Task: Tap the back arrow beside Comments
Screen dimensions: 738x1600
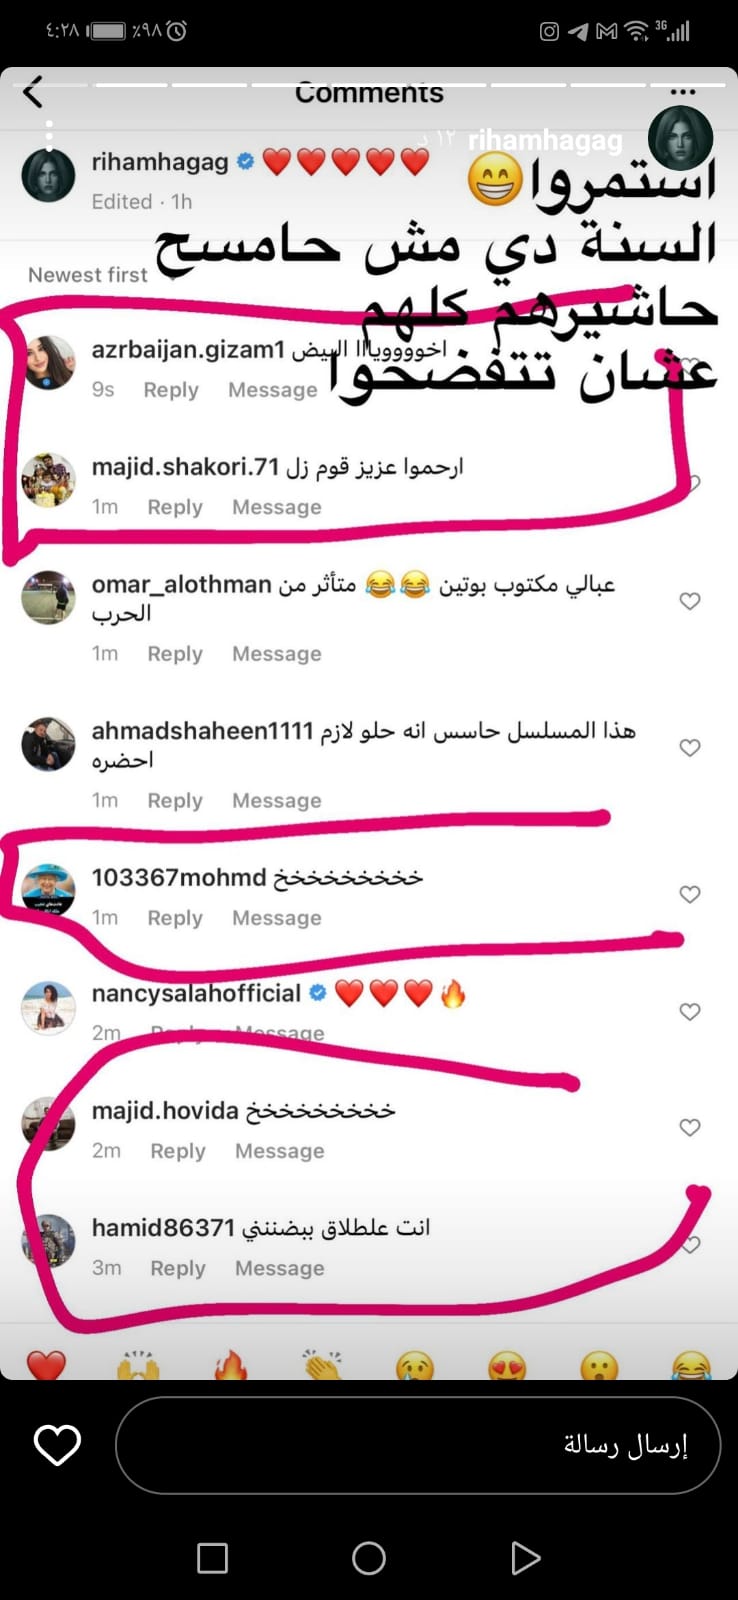Action: (x=33, y=92)
